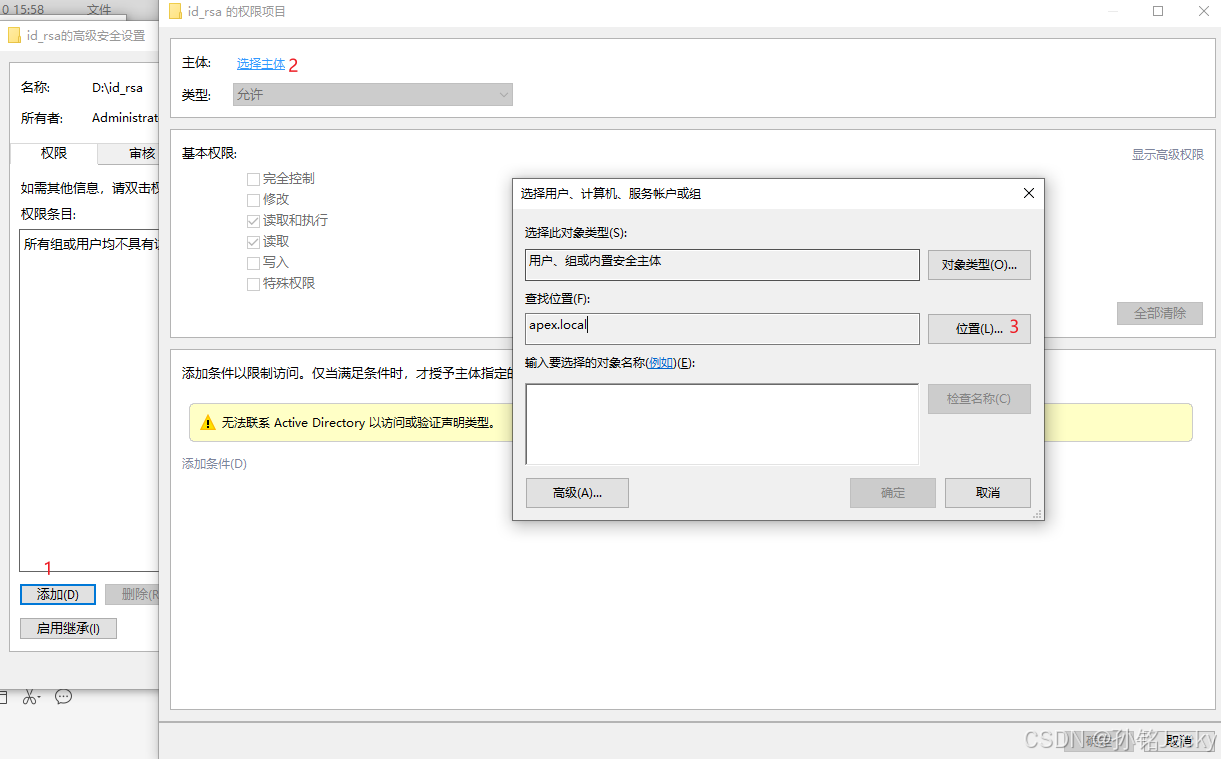1221x759 pixels.
Task: Click the speech bubble icon at bottom left
Action: pyautogui.click(x=63, y=696)
